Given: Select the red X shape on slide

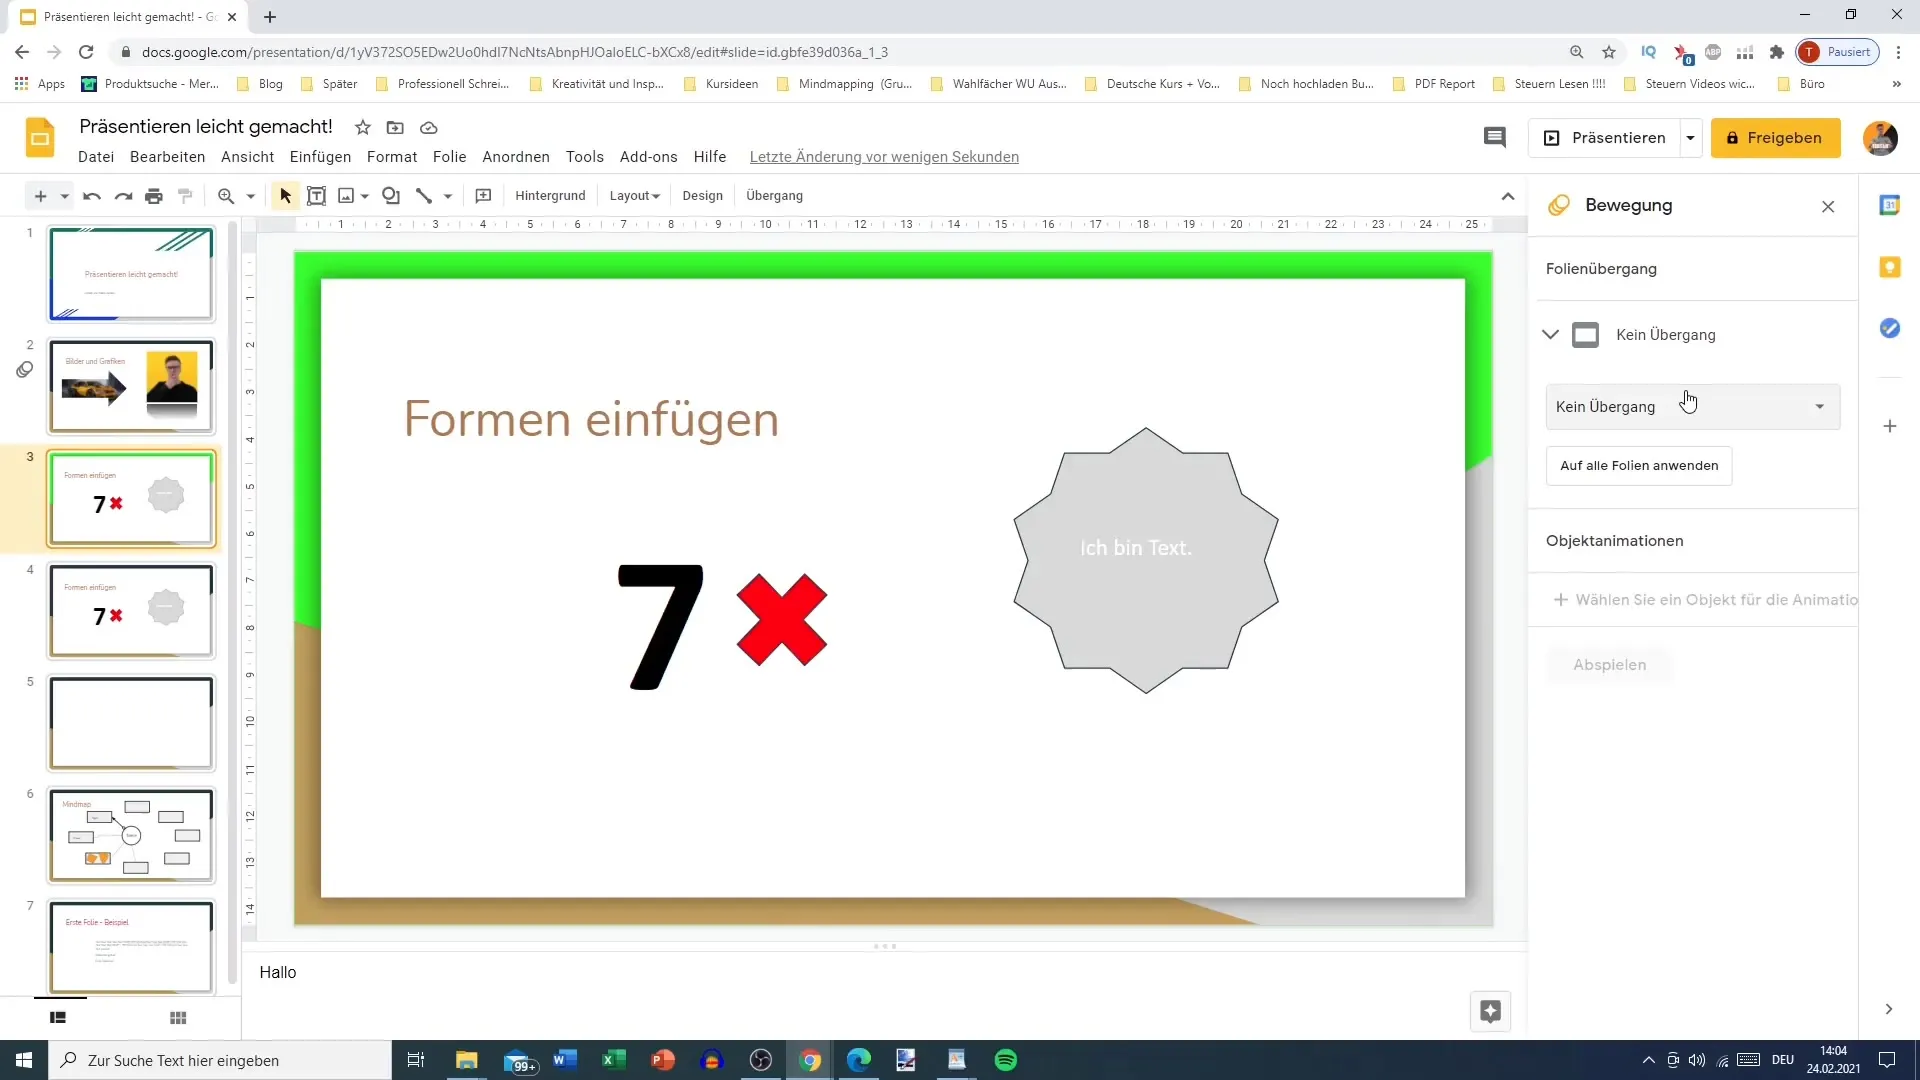Looking at the screenshot, I should pyautogui.click(x=781, y=620).
